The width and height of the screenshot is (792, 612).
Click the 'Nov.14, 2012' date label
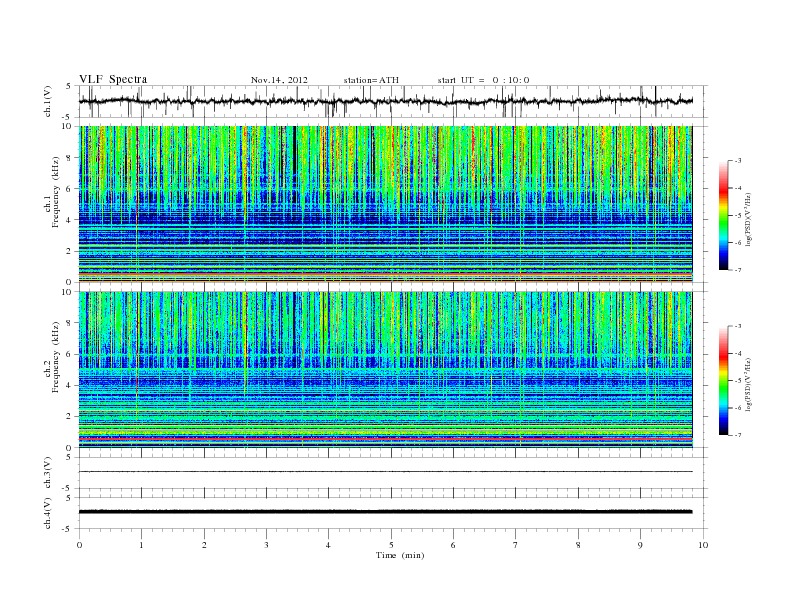[x=279, y=80]
